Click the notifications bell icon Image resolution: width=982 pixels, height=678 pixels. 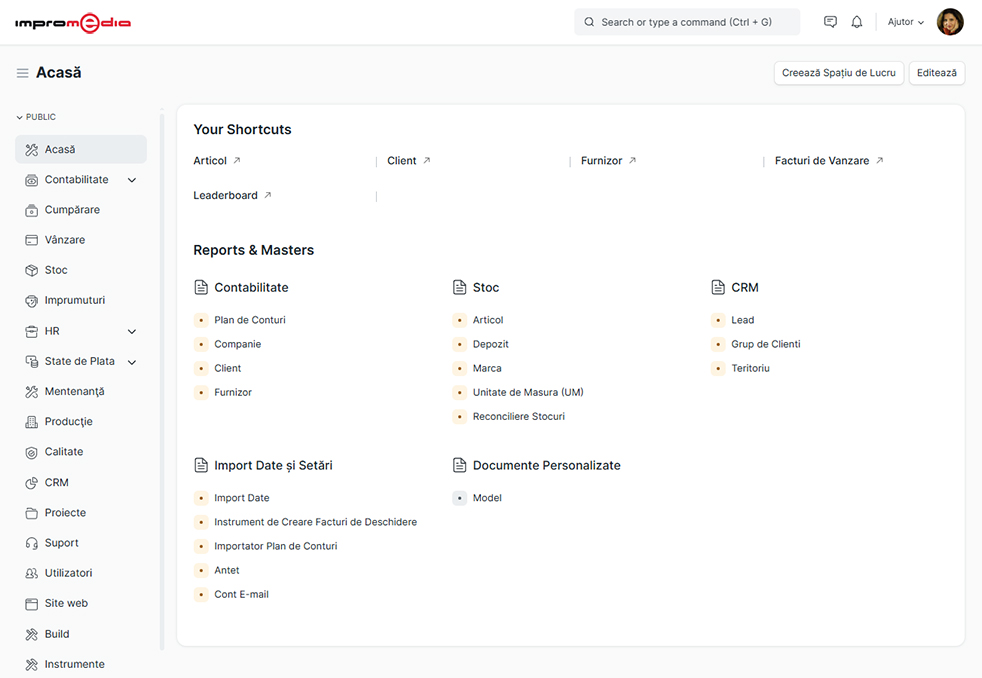pyautogui.click(x=856, y=21)
